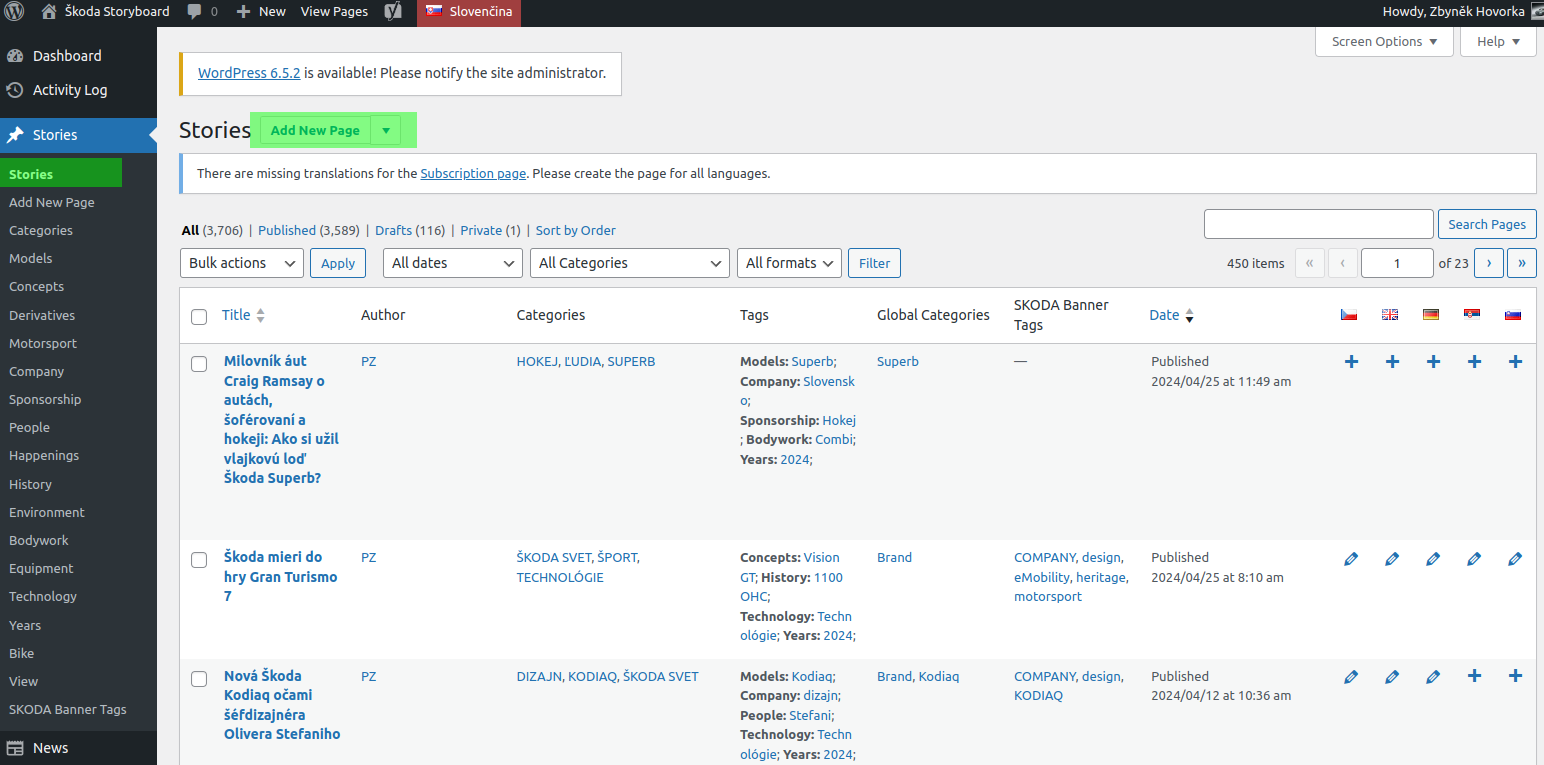The width and height of the screenshot is (1544, 765).
Task: Click the Slovak flag language switcher
Action: (x=469, y=12)
